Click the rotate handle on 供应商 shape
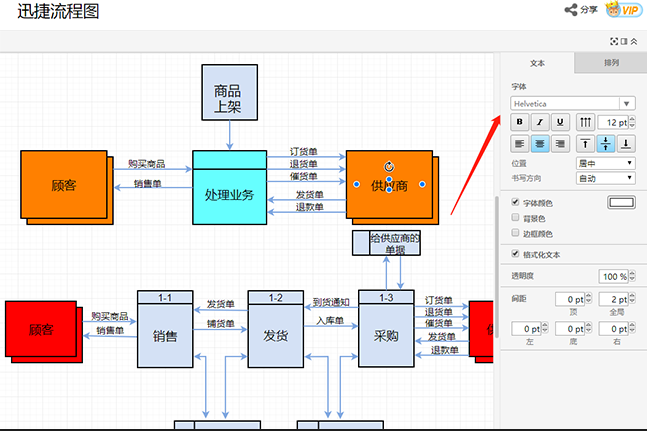This screenshot has height=431, width=647. 389,167
